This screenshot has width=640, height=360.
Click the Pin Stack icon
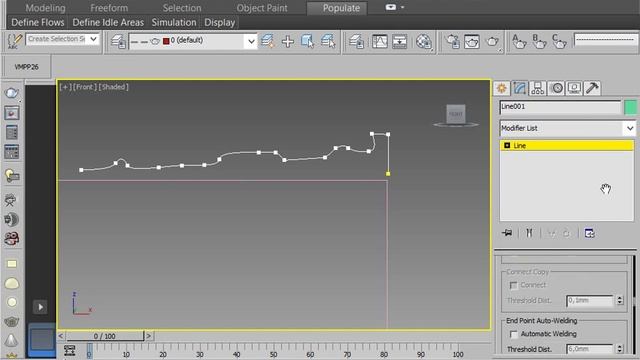tap(507, 233)
